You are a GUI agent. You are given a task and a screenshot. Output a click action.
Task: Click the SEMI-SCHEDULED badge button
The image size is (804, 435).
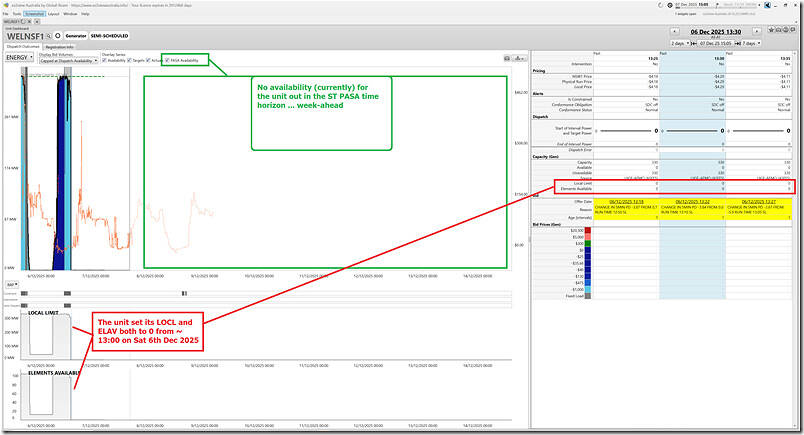(109, 36)
